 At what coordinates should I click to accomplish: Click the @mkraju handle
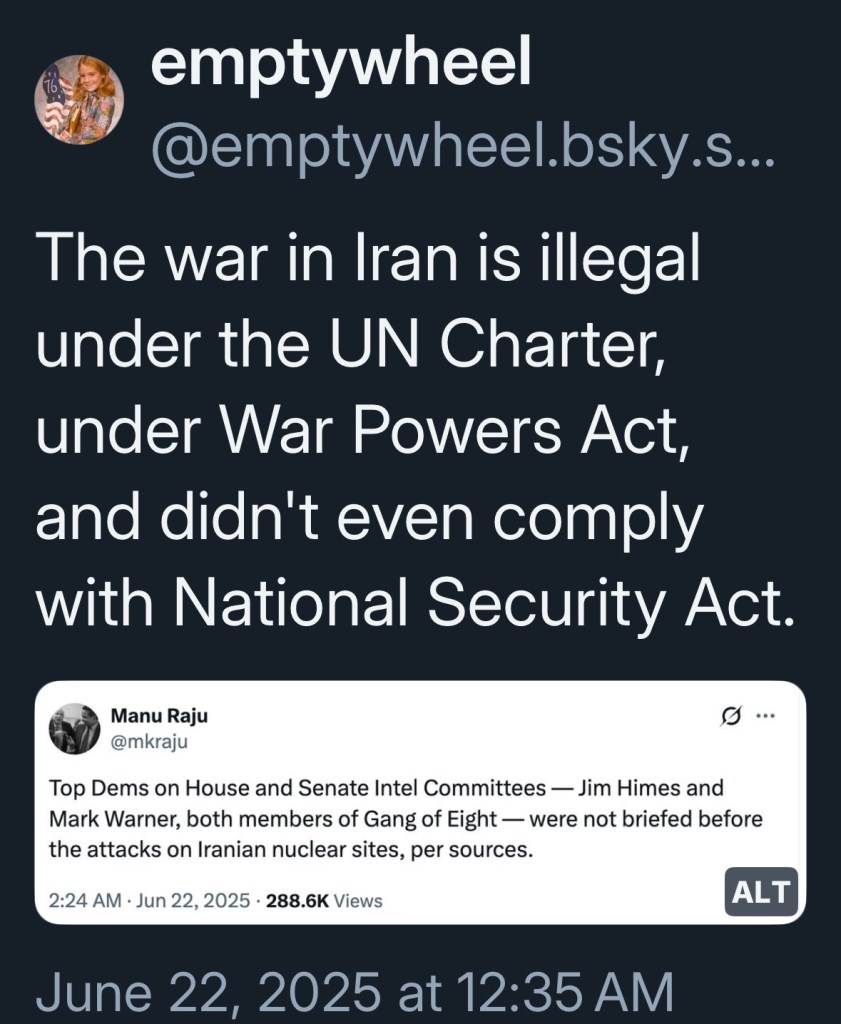tap(147, 741)
